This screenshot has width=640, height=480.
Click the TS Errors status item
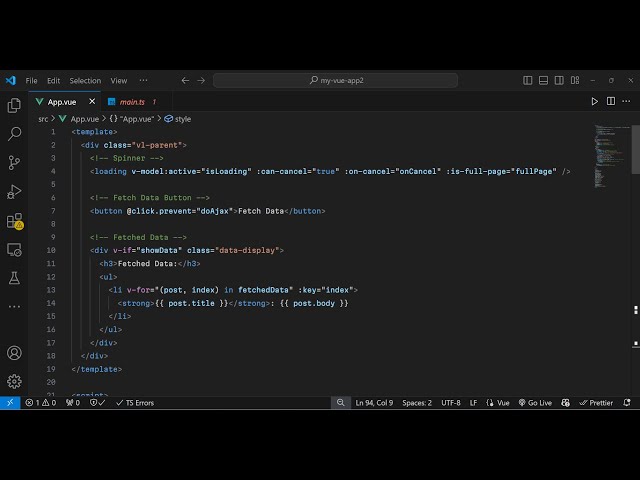[x=134, y=403]
